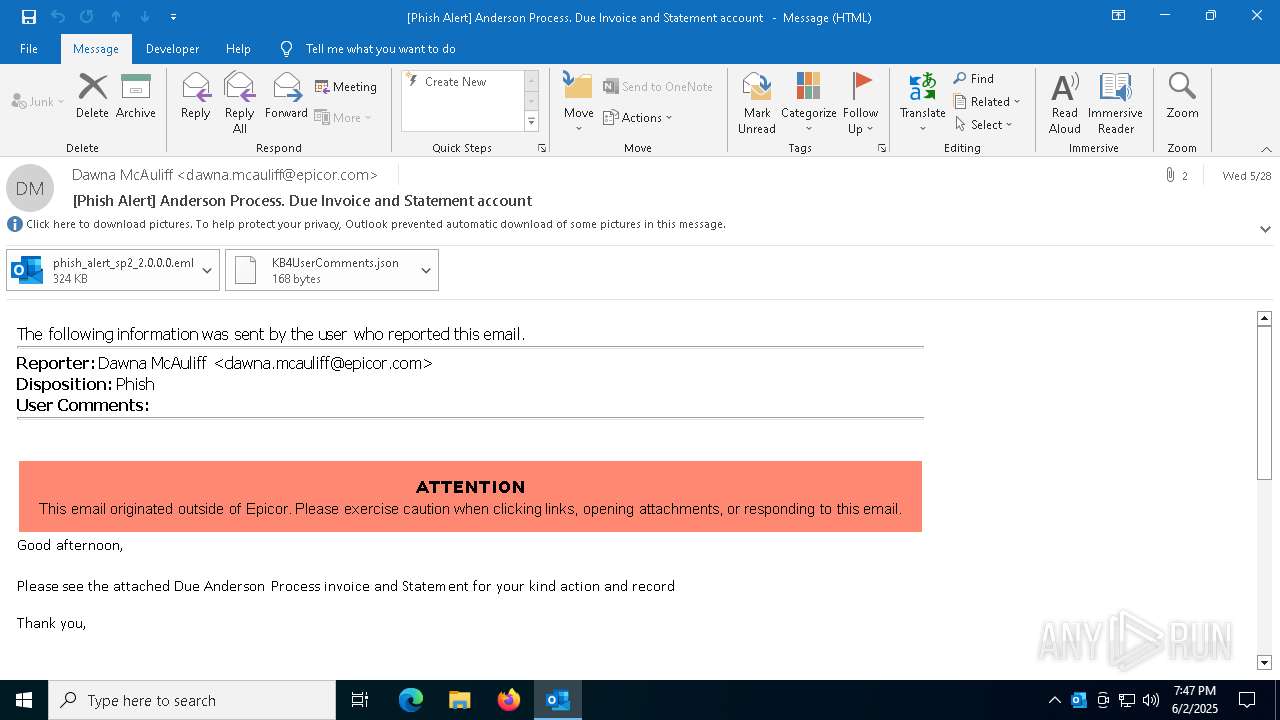Click the Save icon in title bar
The width and height of the screenshot is (1280, 720).
coord(29,17)
